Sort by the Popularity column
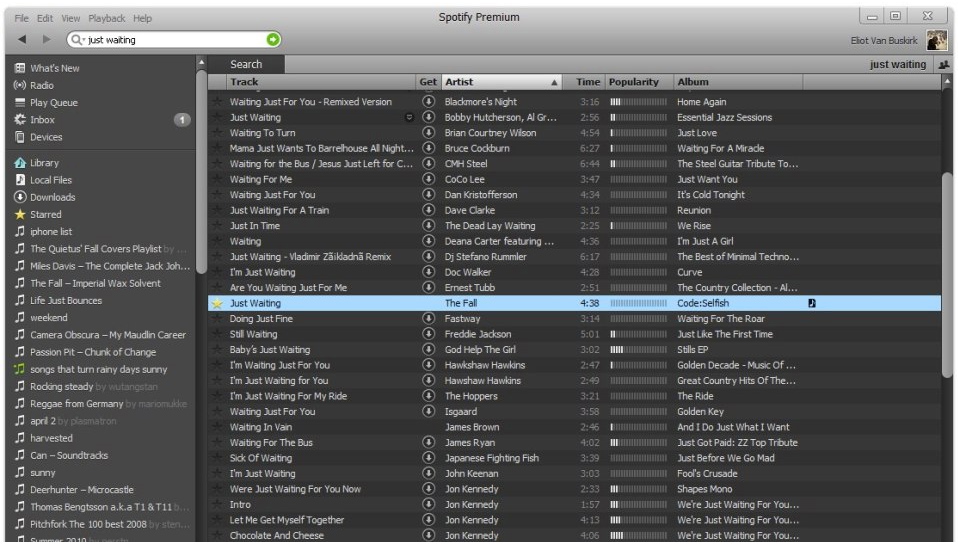 coord(638,82)
